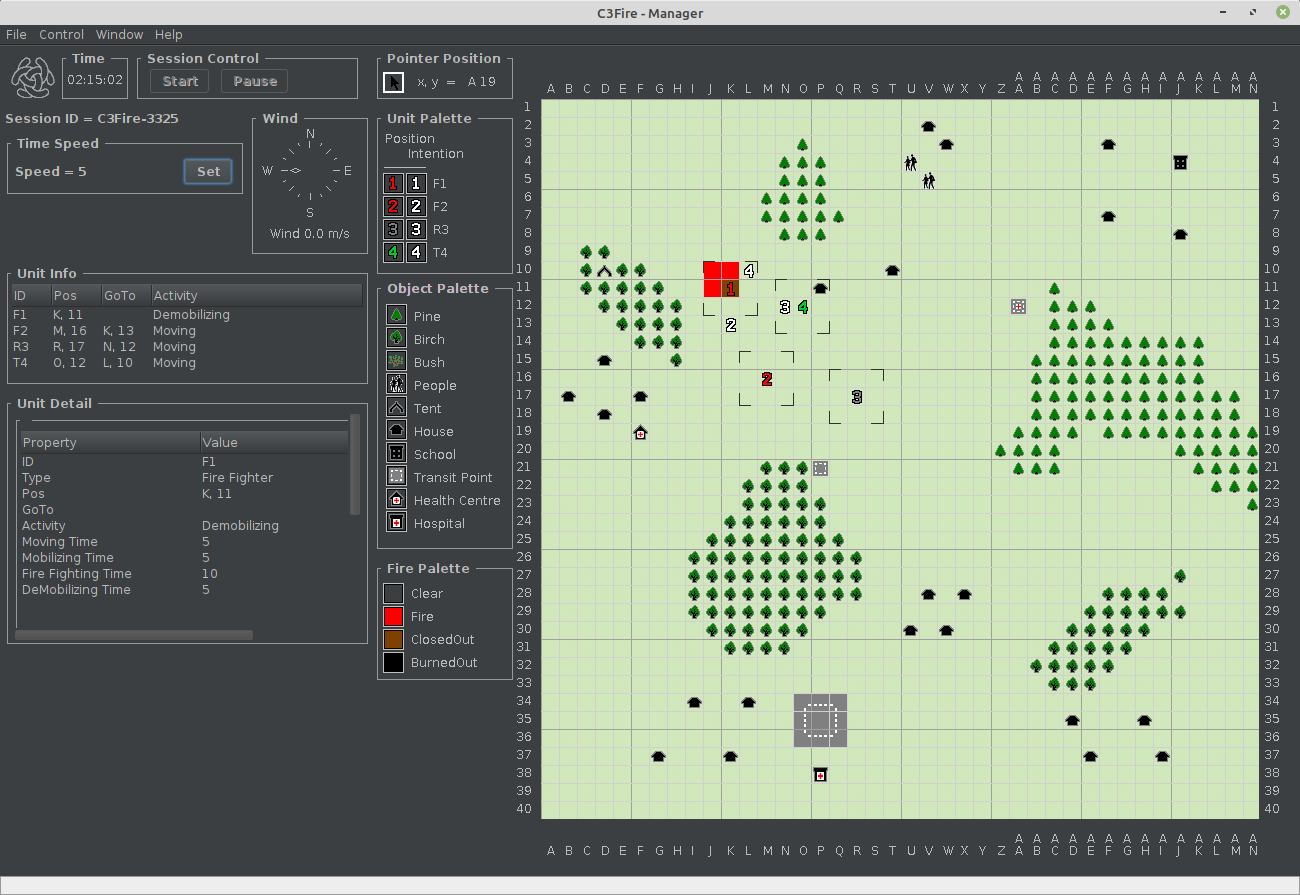This screenshot has width=1300, height=895.
Task: Pick the brown ClosedOut swatch
Action: (394, 640)
